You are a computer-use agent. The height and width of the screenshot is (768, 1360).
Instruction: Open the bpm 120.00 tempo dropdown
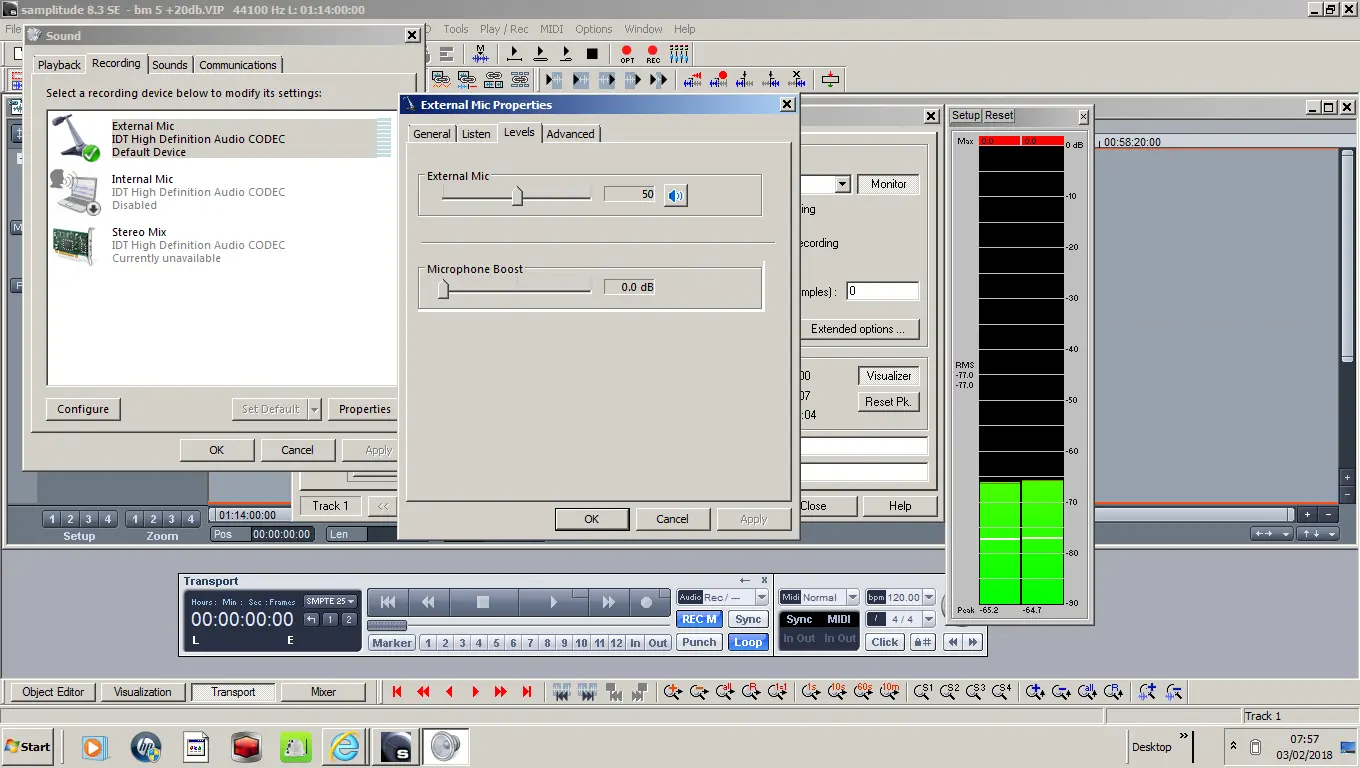point(929,597)
